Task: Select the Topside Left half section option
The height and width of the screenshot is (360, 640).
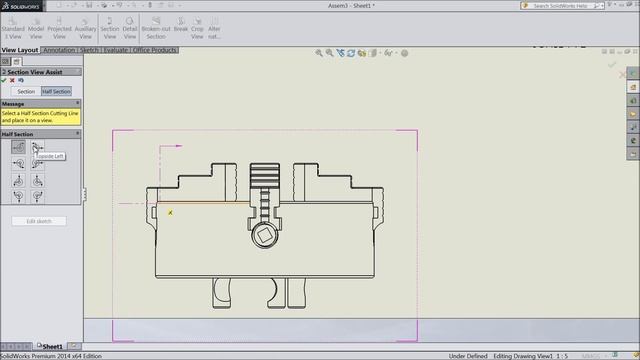Action: click(x=37, y=147)
